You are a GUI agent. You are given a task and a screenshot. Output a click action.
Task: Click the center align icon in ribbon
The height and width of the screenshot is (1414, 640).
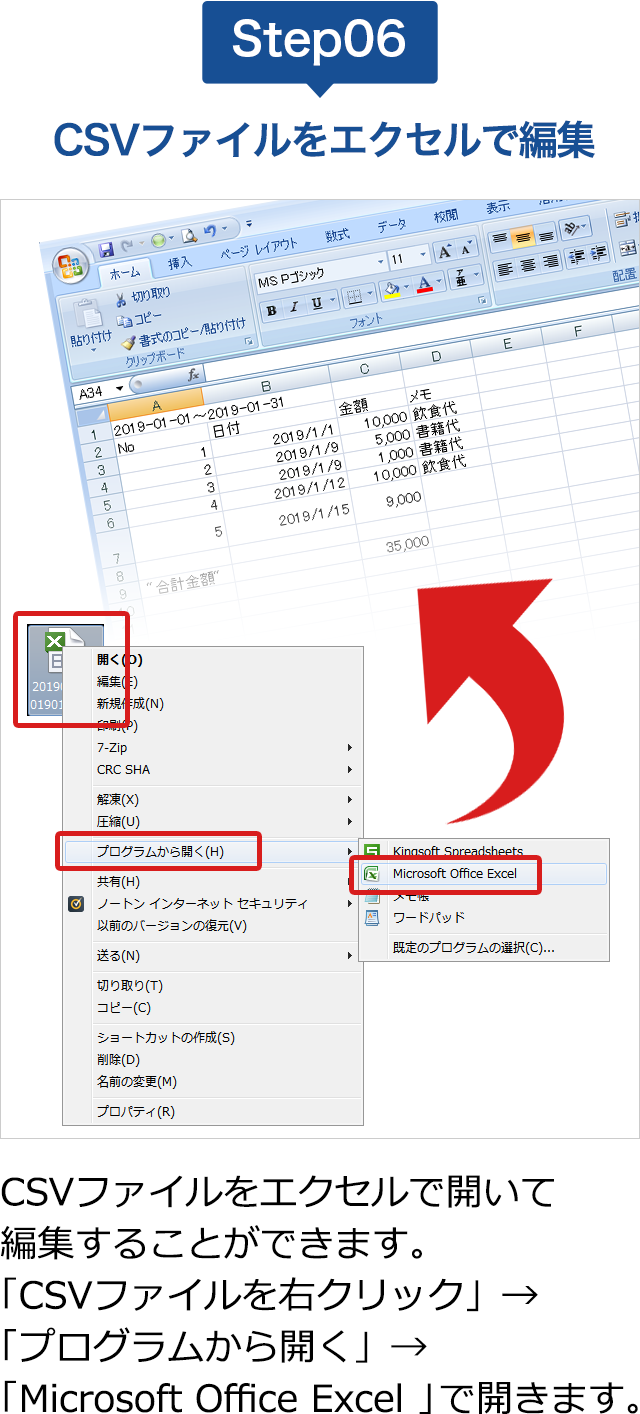[x=527, y=265]
